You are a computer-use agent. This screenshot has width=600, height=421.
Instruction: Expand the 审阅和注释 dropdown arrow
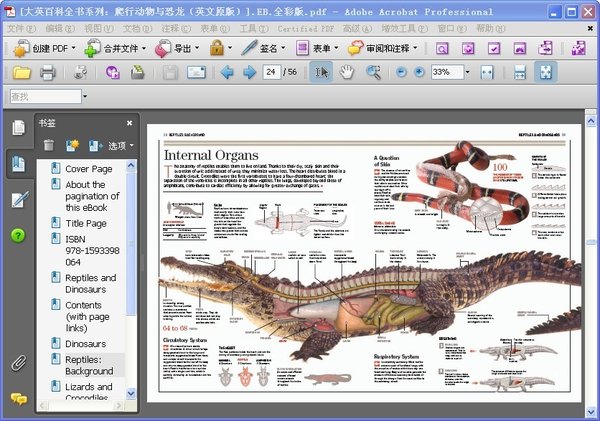pyautogui.click(x=415, y=48)
